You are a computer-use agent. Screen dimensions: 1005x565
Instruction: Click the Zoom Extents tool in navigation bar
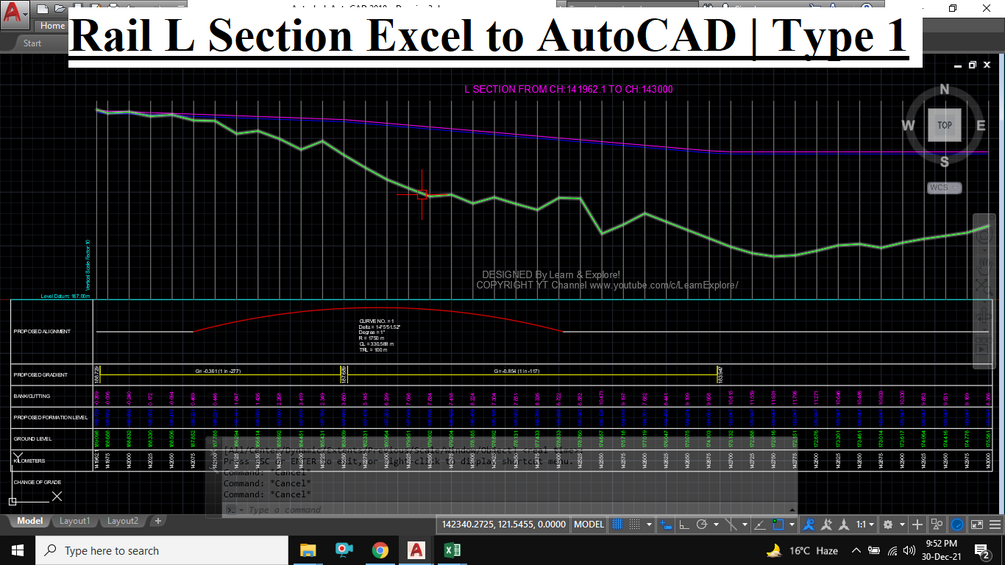click(x=983, y=286)
